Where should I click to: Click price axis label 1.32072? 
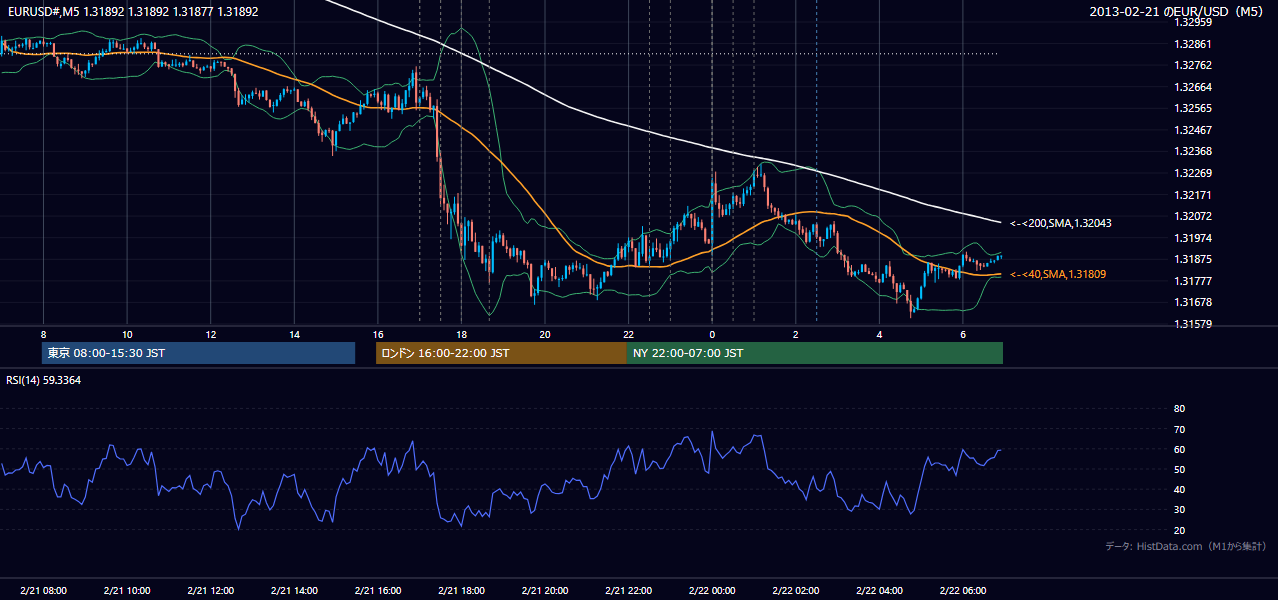pos(1193,216)
